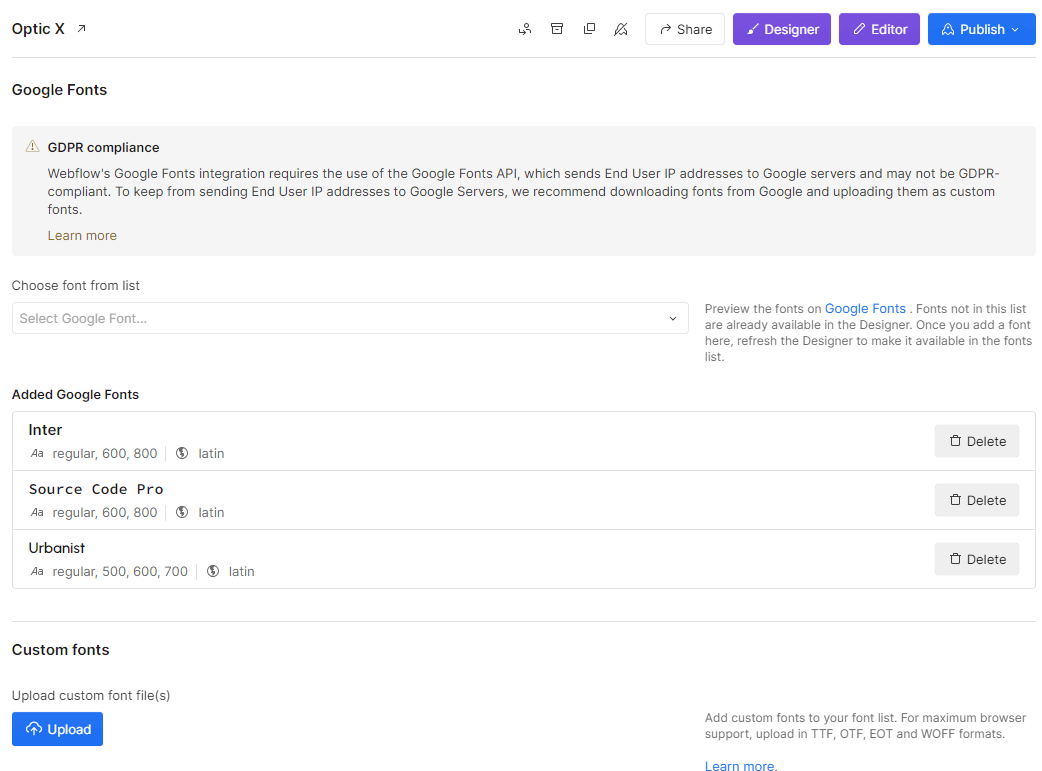This screenshot has height=771, width=1042.
Task: Click the globe icon in Inter row
Action: (182, 453)
